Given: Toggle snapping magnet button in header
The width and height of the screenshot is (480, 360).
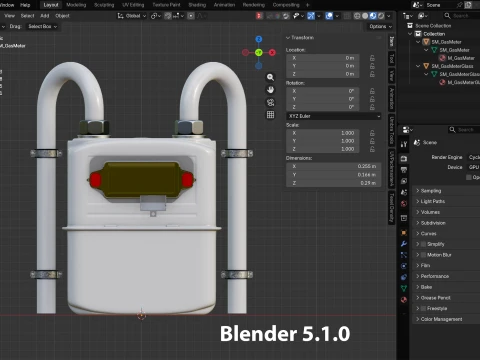Looking at the screenshot, I should [x=168, y=16].
